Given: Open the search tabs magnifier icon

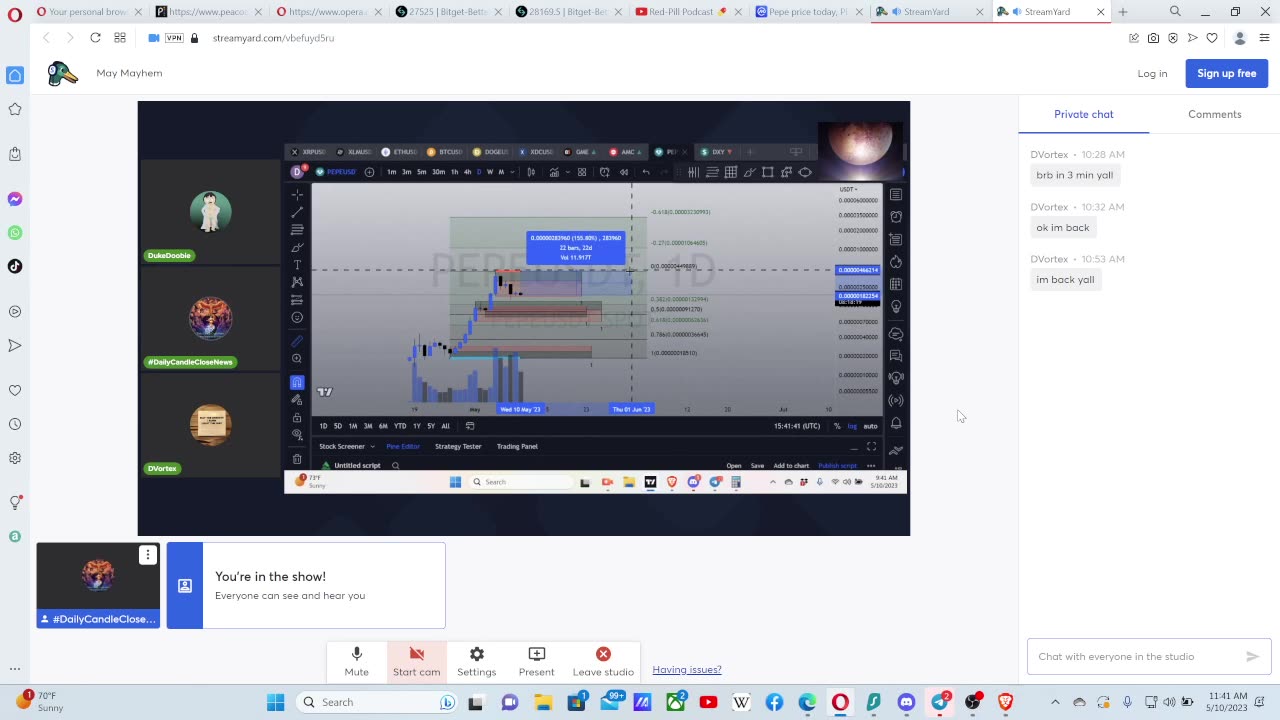Looking at the screenshot, I should point(1175,12).
